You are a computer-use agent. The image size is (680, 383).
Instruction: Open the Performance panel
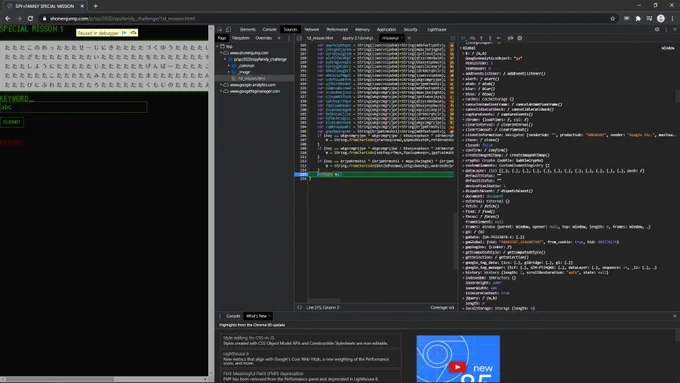pyautogui.click(x=337, y=29)
